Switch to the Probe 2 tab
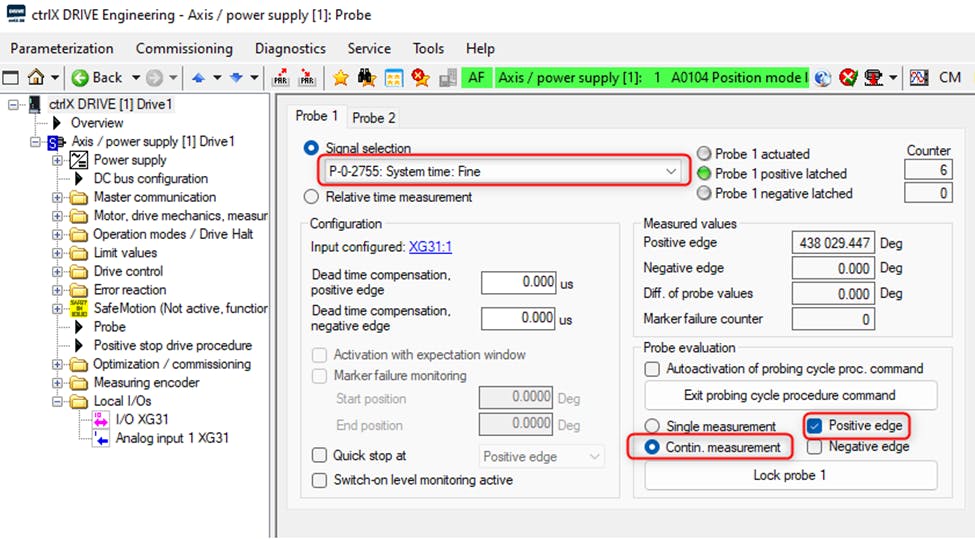Viewport: 975px width, 539px height. point(374,118)
